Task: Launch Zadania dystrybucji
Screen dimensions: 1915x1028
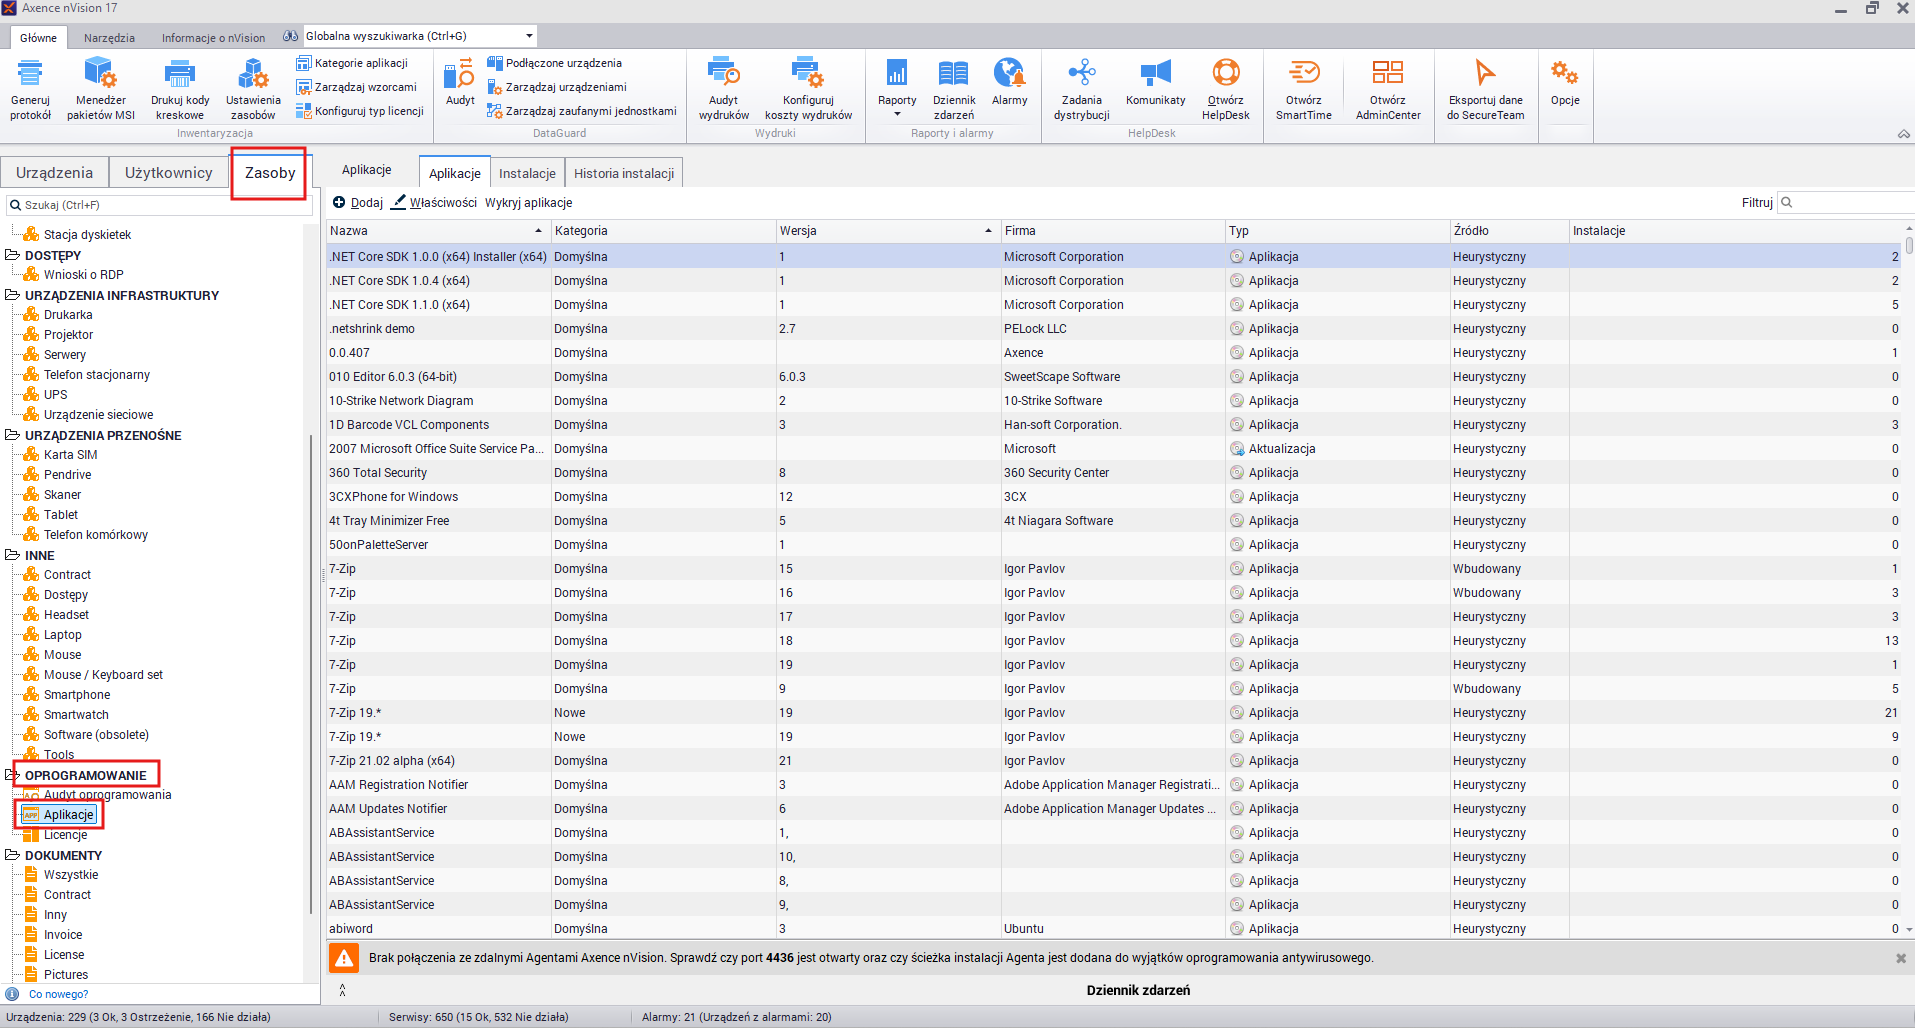Action: 1081,75
